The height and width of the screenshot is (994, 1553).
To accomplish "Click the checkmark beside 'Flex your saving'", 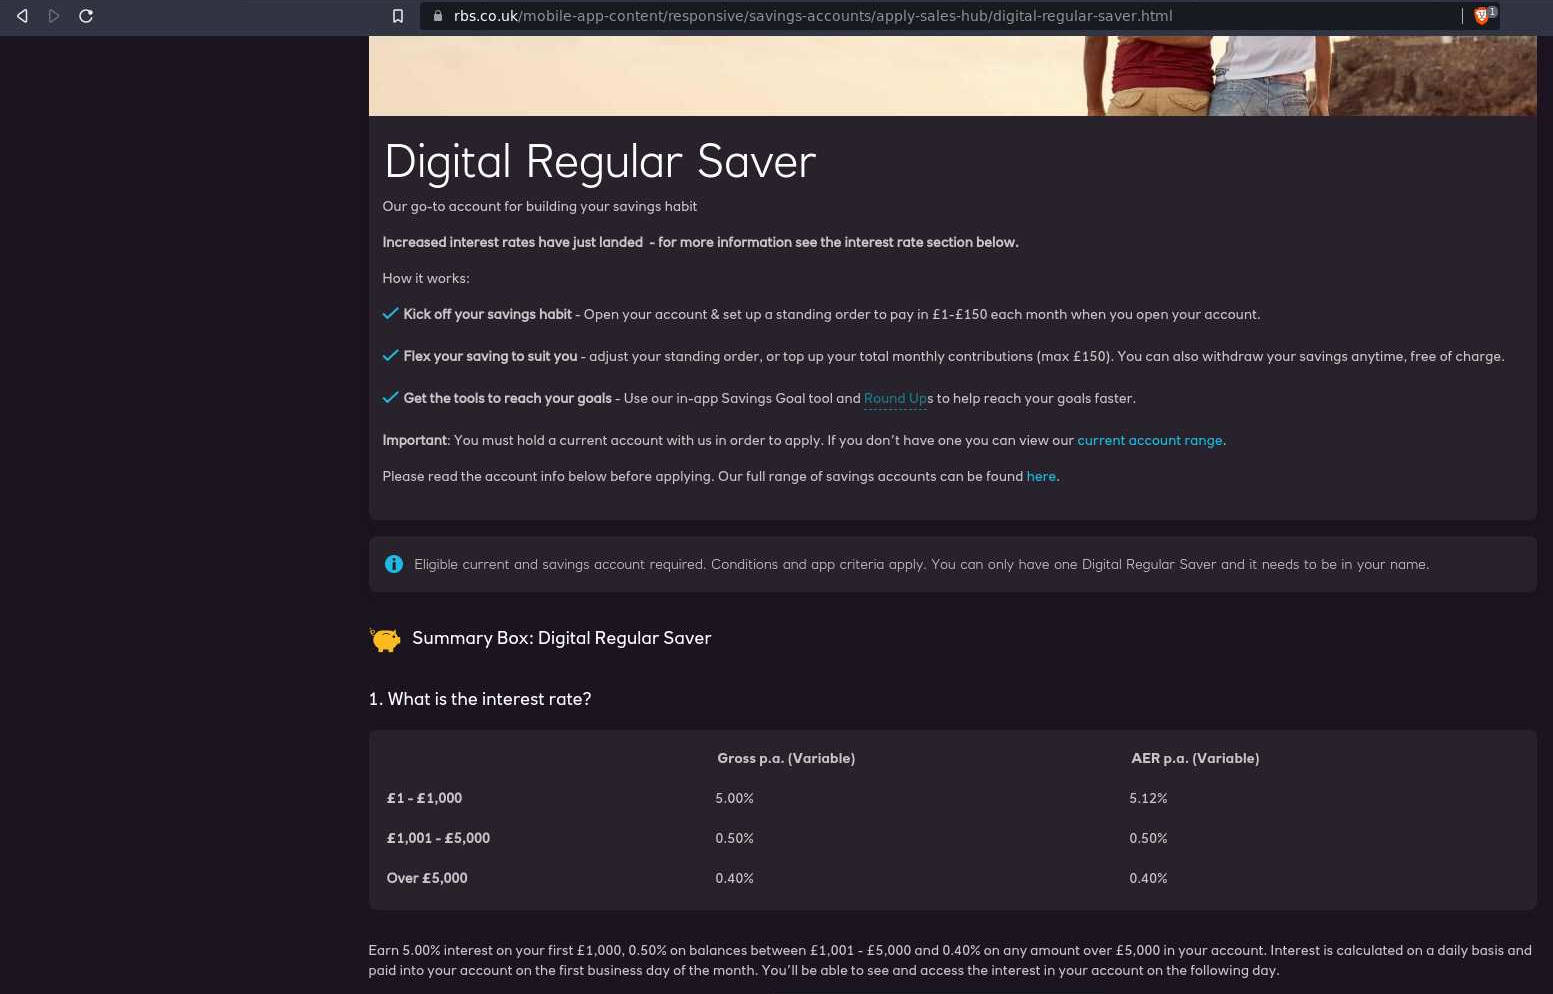I will point(391,355).
